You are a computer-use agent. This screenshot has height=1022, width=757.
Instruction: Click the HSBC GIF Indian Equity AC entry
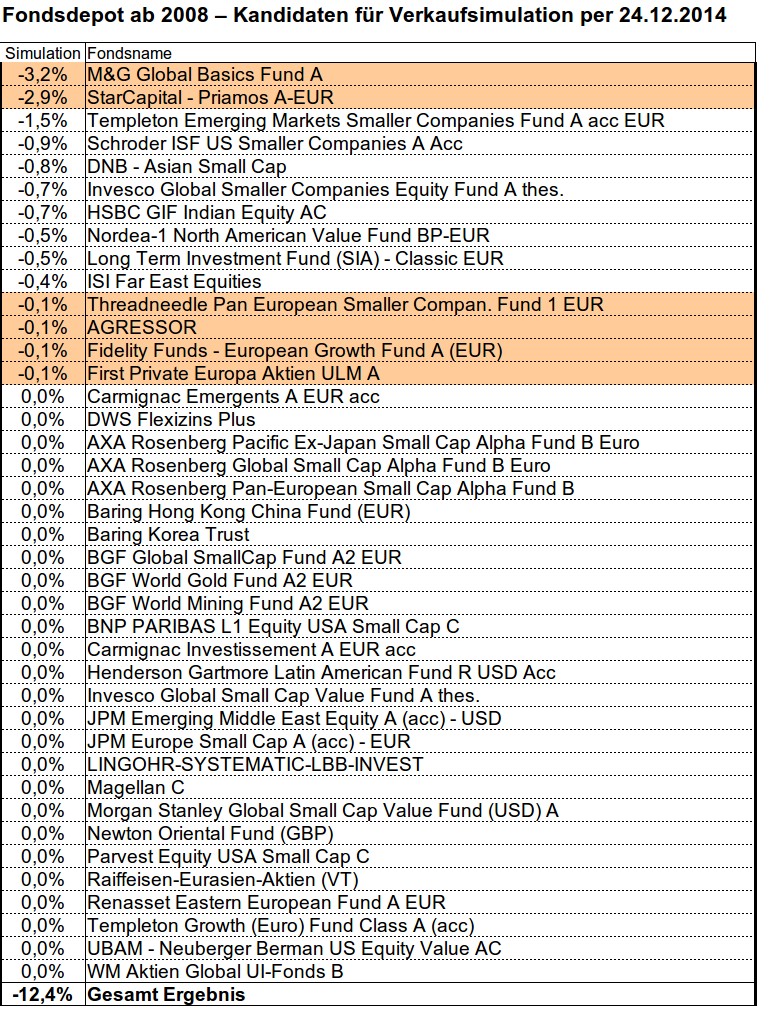click(206, 213)
